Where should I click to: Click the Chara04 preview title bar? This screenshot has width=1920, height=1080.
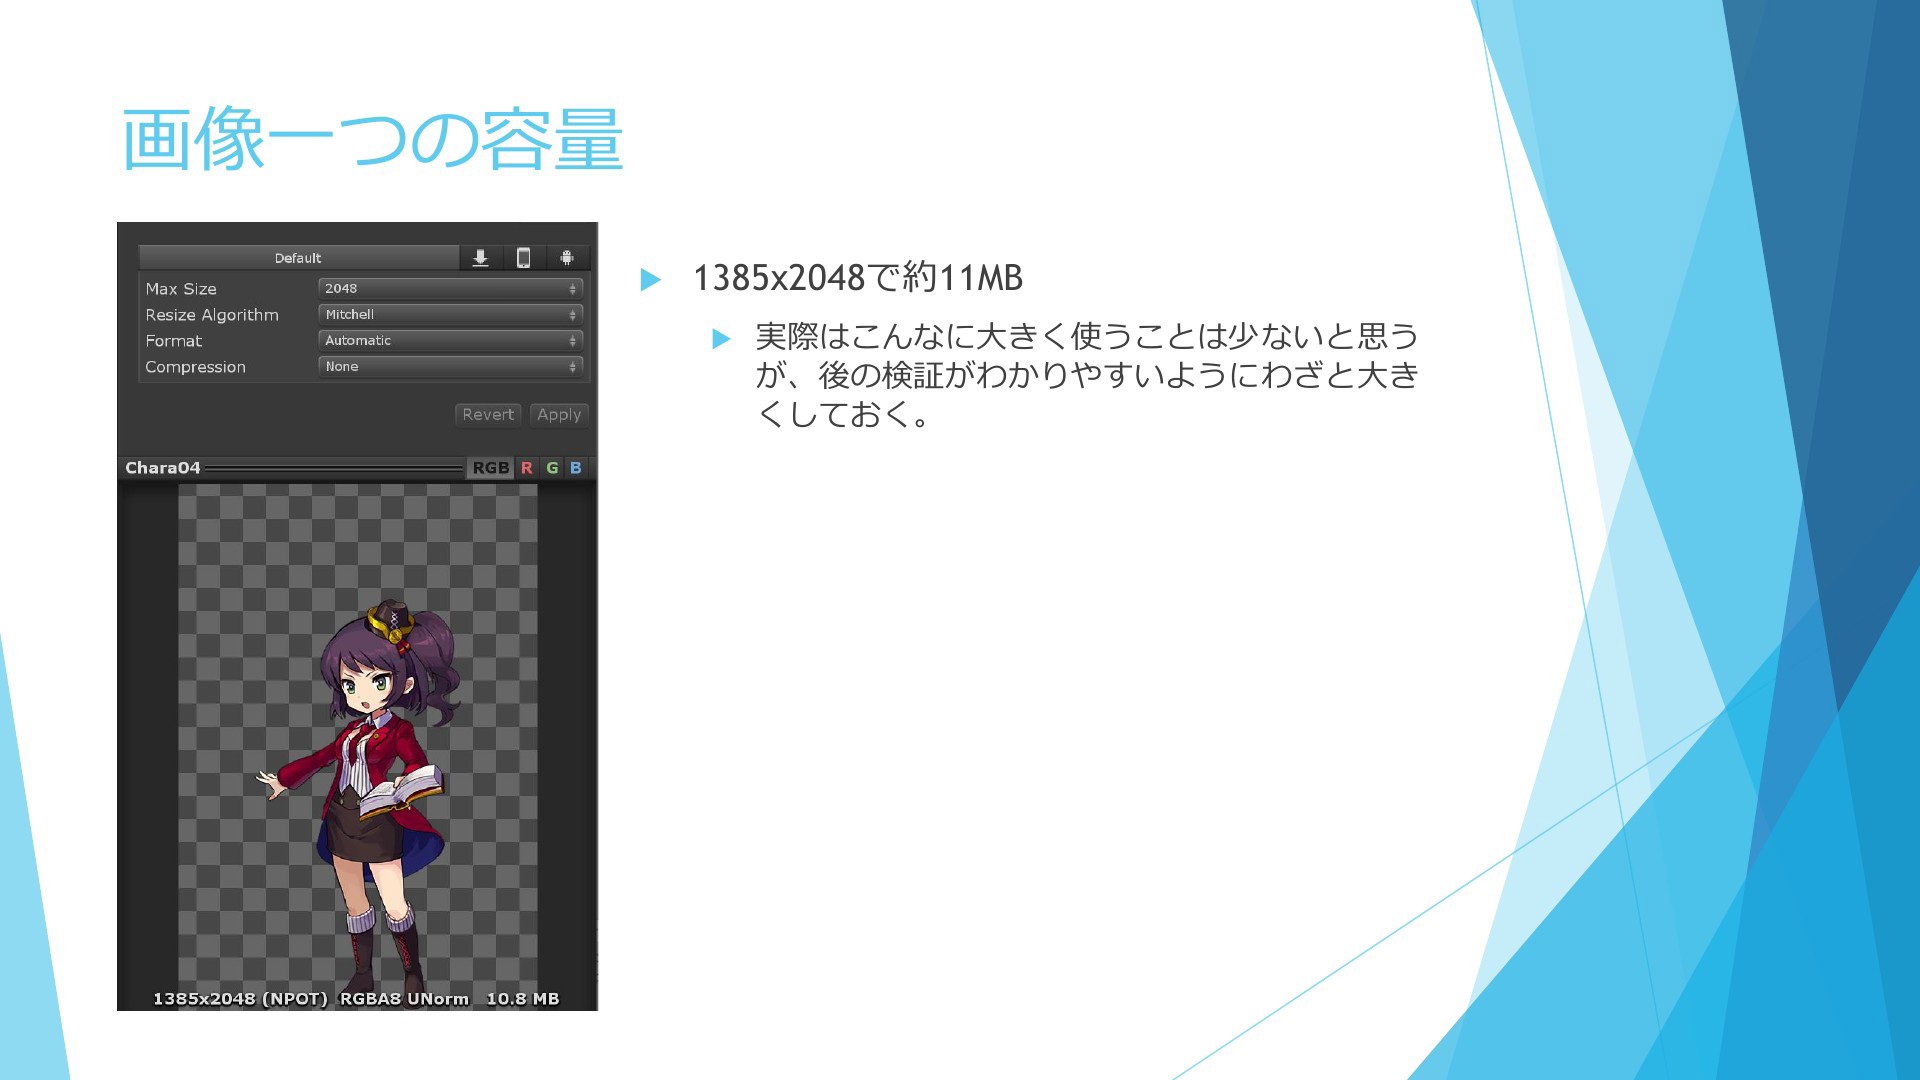[x=163, y=468]
